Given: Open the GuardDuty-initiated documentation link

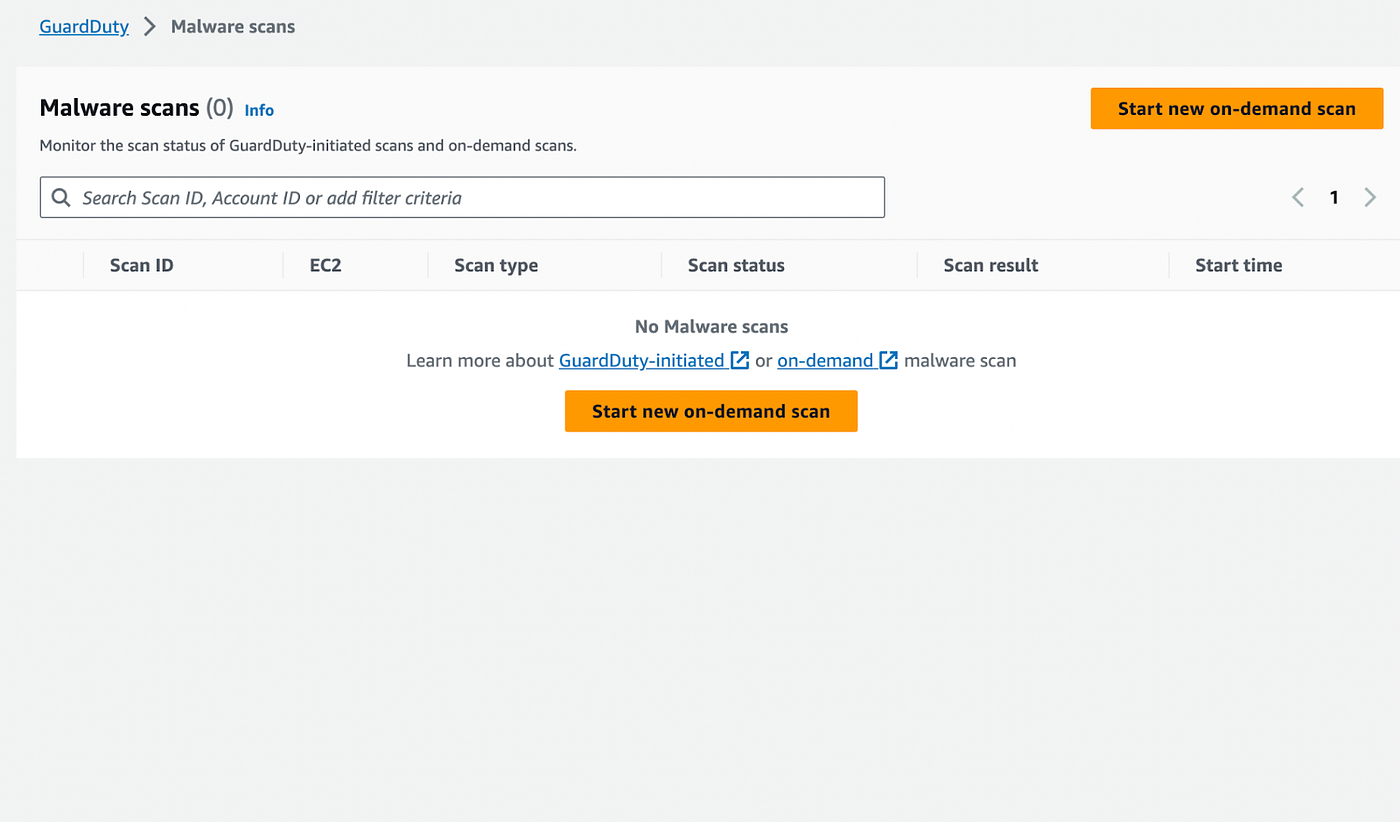Looking at the screenshot, I should click(642, 360).
